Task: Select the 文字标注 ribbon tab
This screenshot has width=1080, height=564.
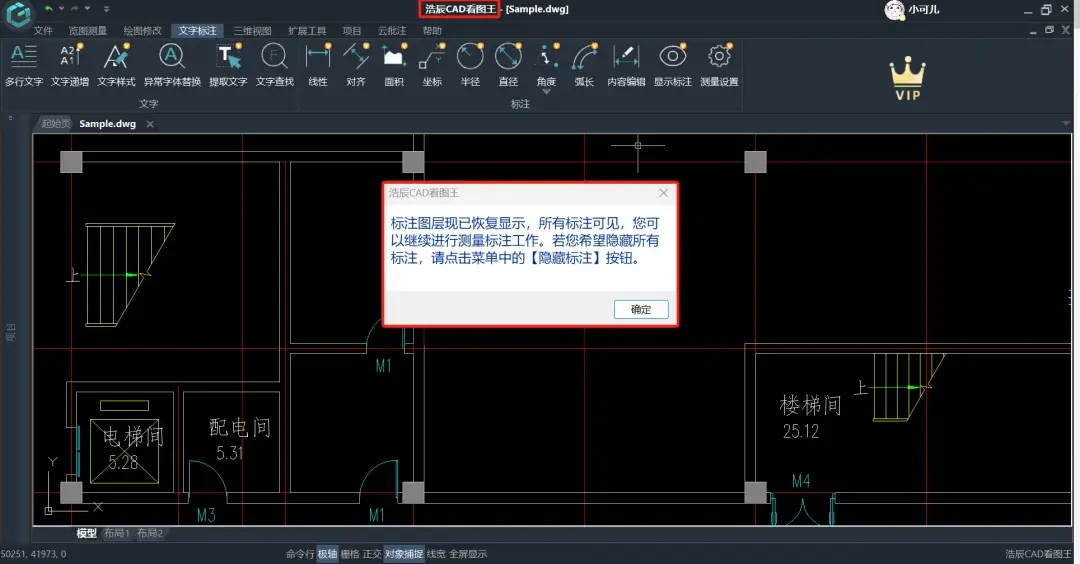Action: (198, 30)
